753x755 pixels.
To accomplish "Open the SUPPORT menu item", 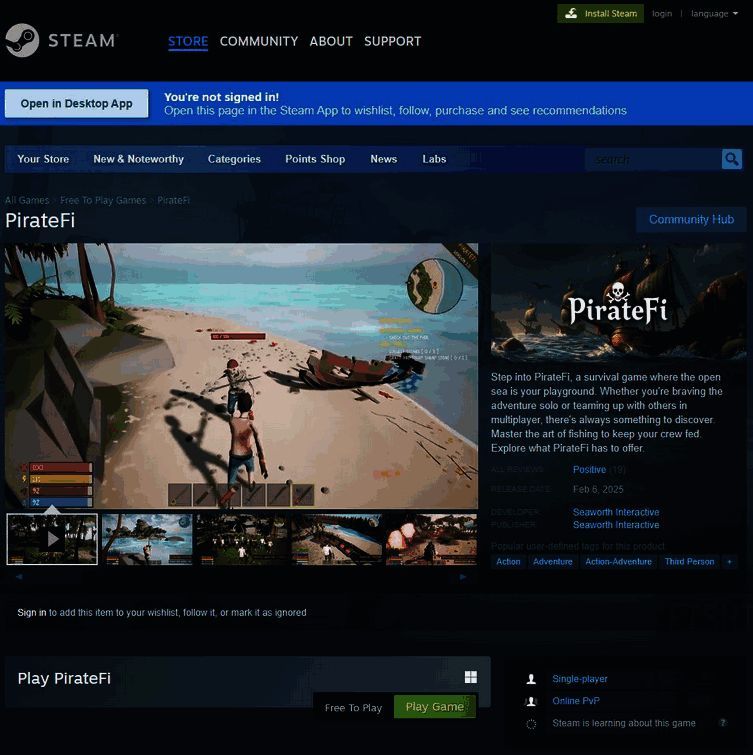I will tap(392, 41).
